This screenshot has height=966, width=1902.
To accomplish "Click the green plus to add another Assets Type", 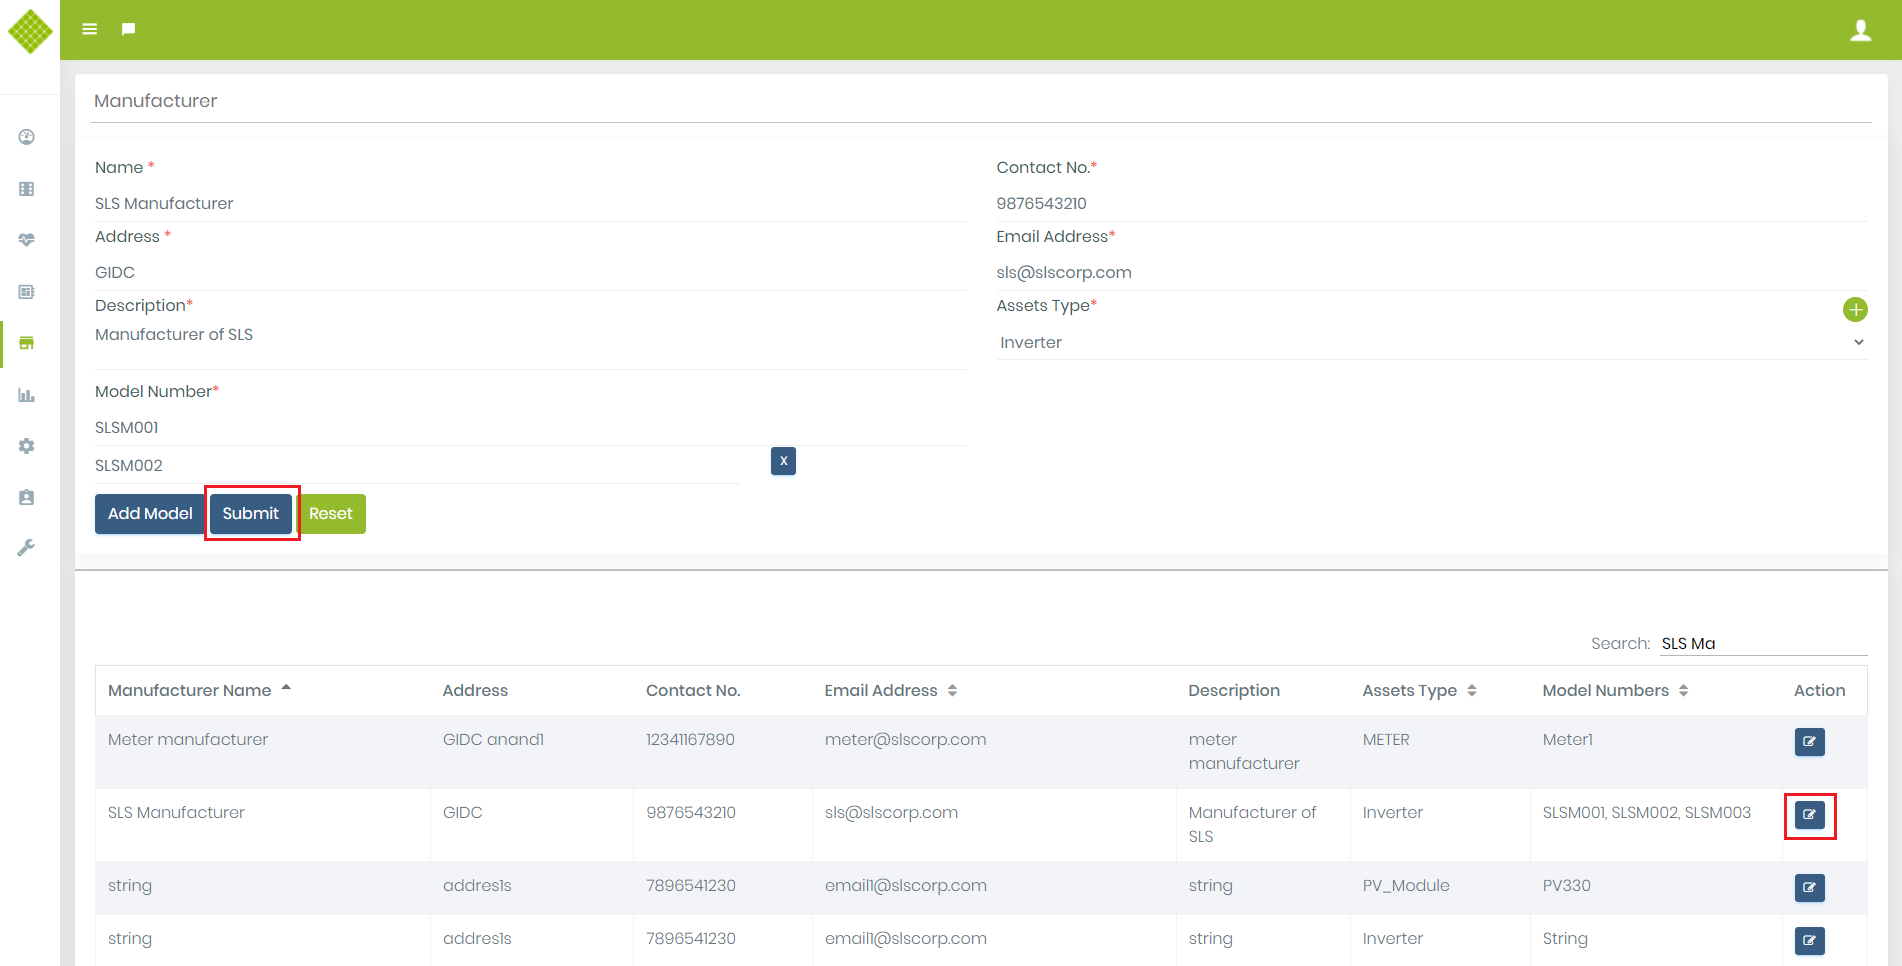I will coord(1856,309).
